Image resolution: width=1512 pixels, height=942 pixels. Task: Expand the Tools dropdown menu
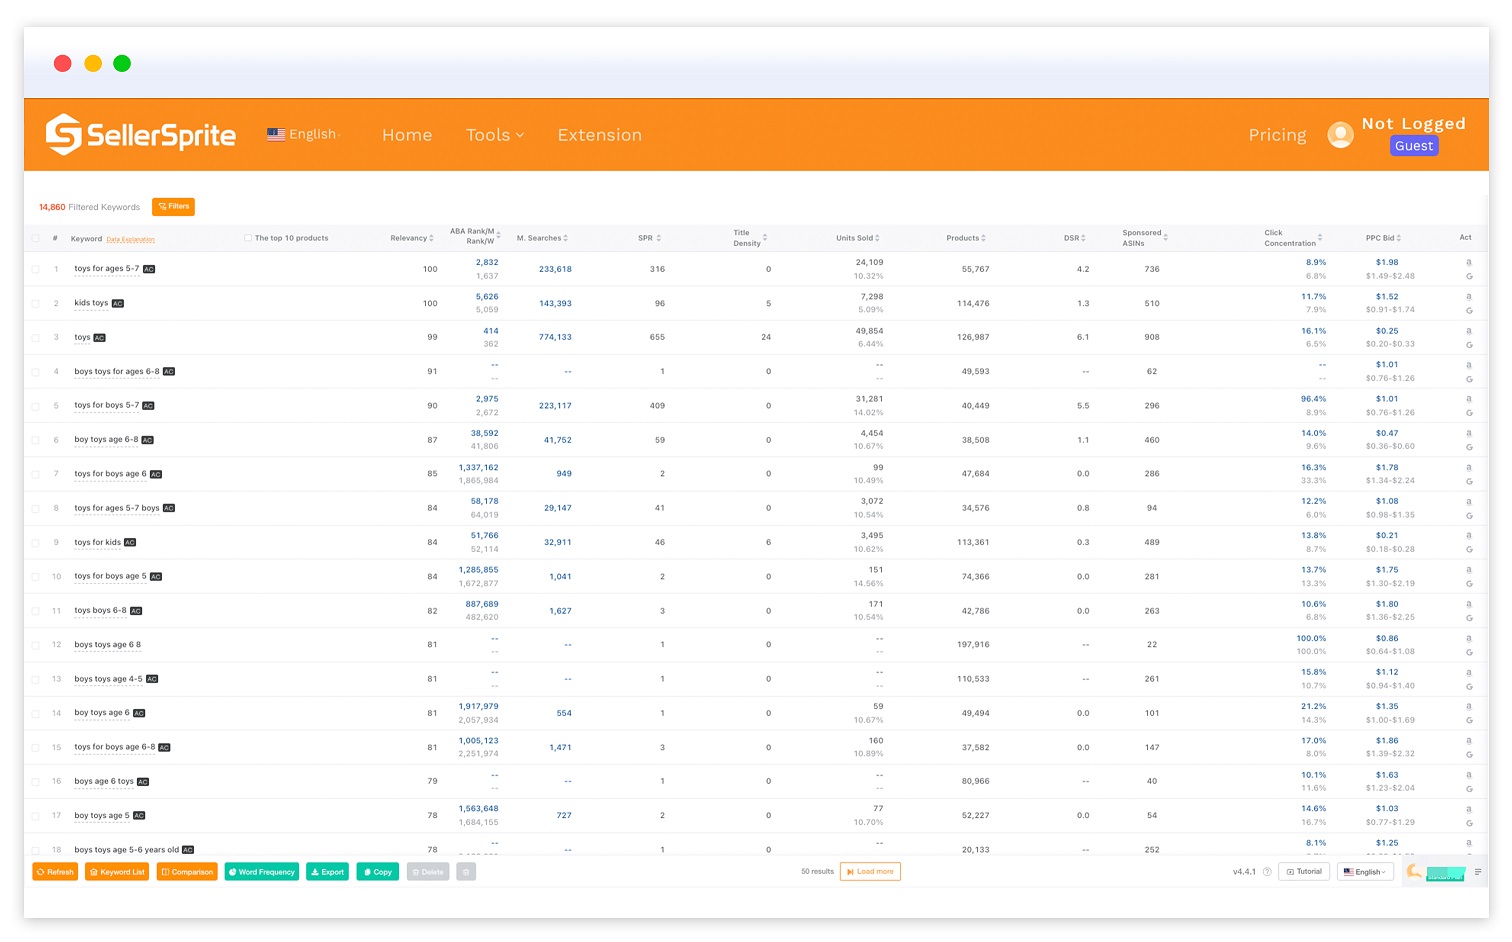pos(495,135)
